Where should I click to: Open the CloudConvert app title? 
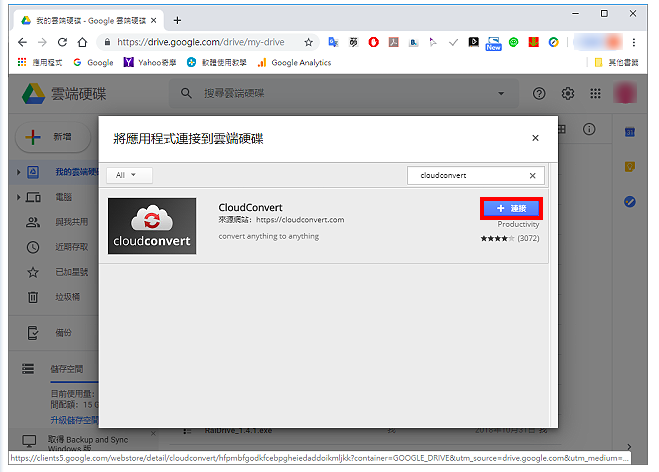coord(250,207)
